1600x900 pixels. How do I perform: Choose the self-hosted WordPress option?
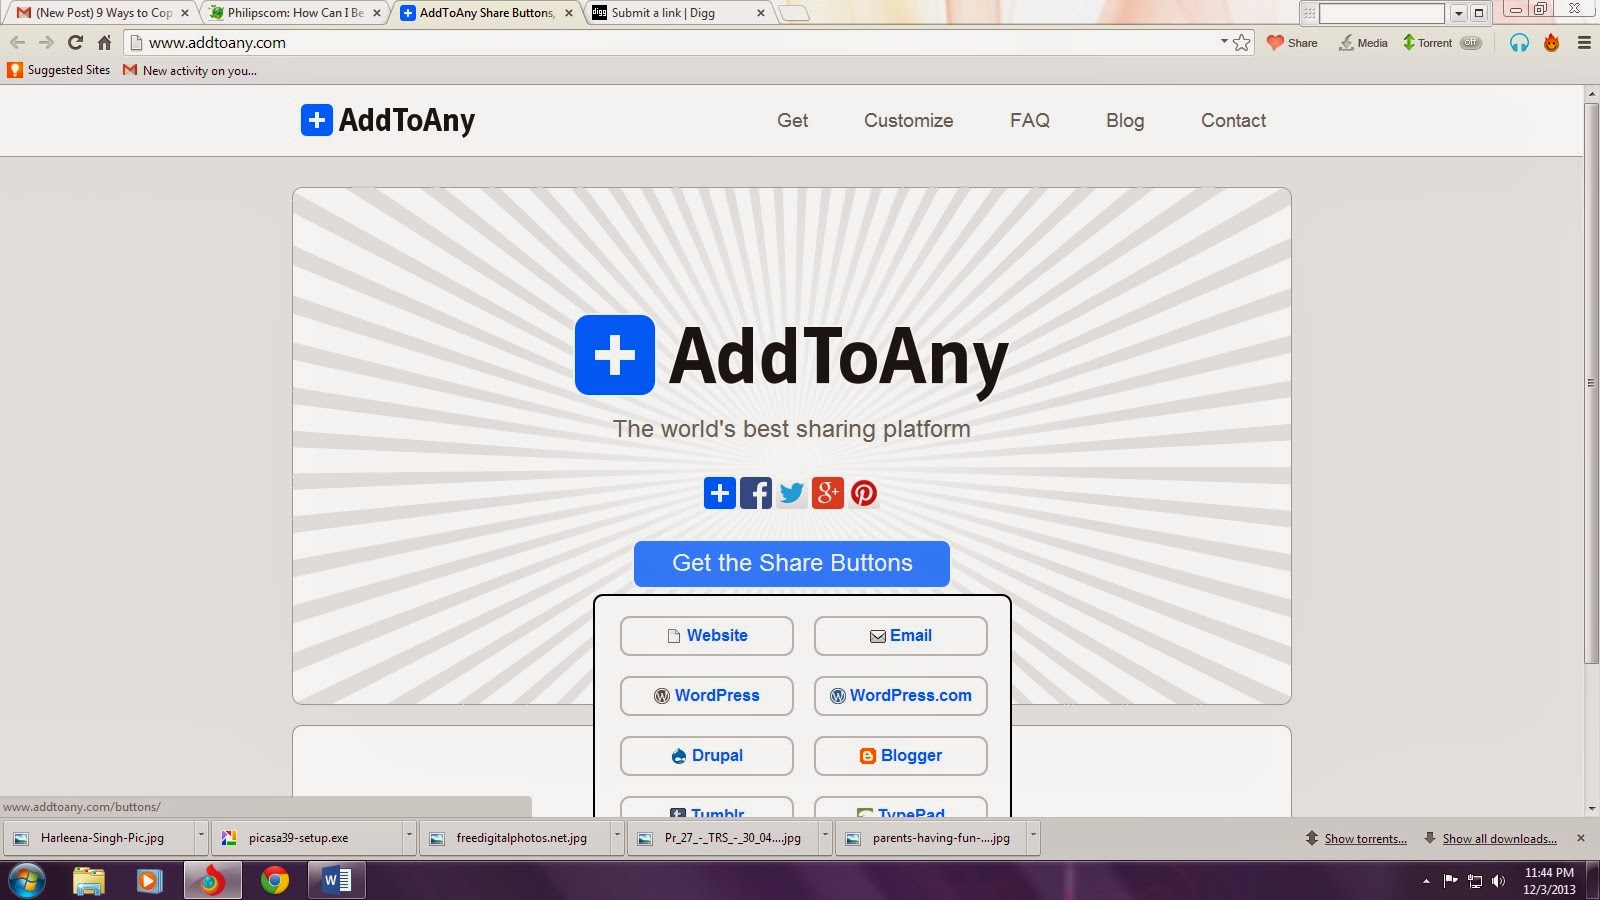[x=707, y=696]
